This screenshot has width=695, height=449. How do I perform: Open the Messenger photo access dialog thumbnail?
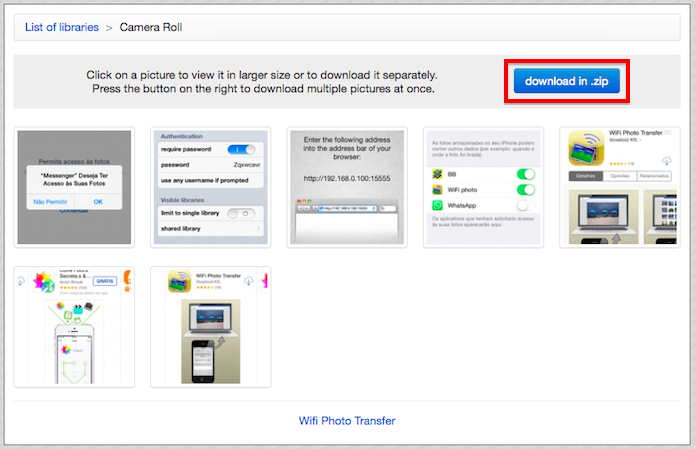pyautogui.click(x=74, y=187)
